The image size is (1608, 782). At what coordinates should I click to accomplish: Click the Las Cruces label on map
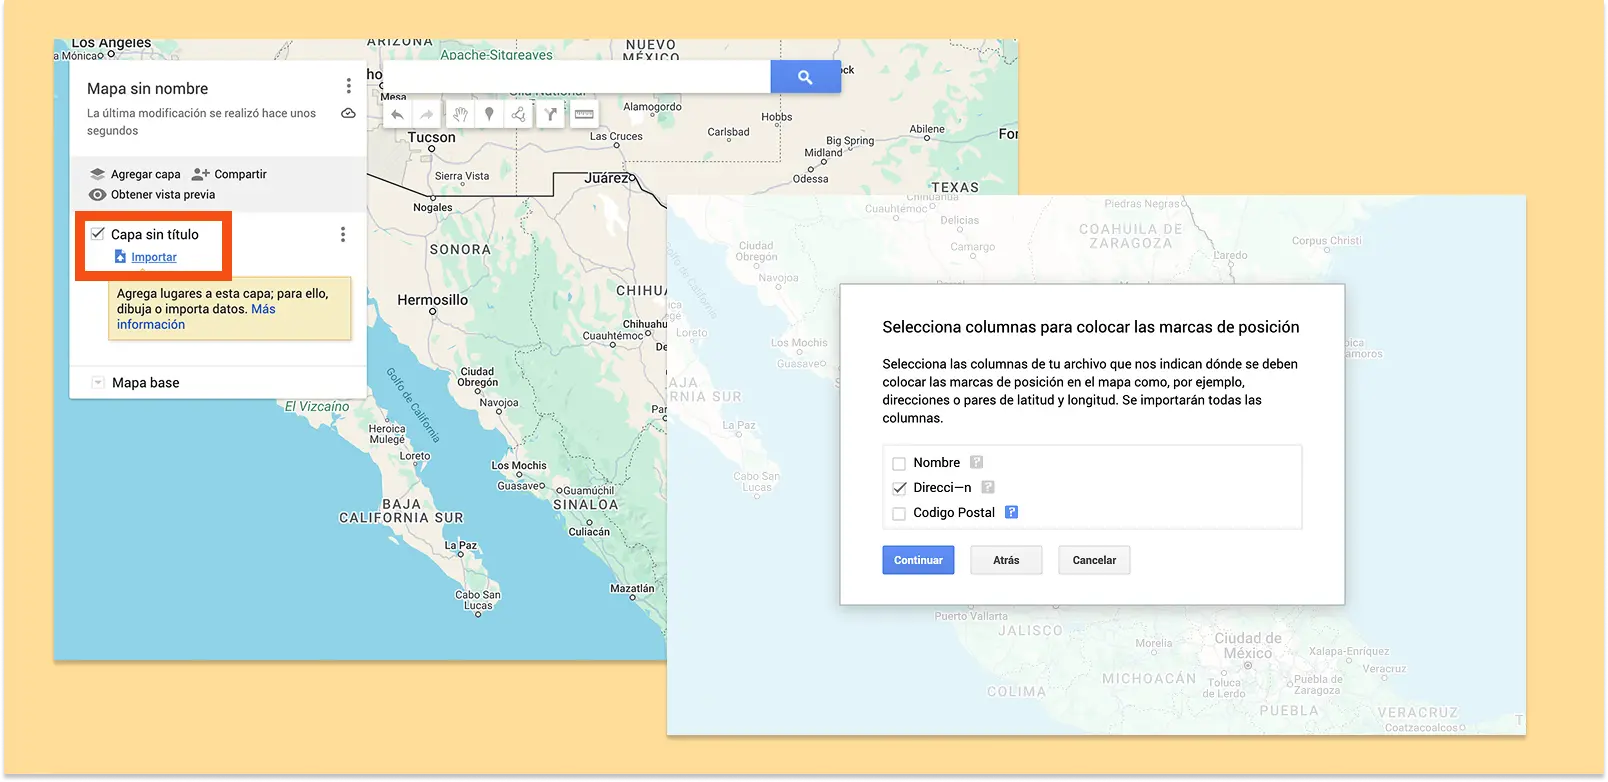pos(616,137)
